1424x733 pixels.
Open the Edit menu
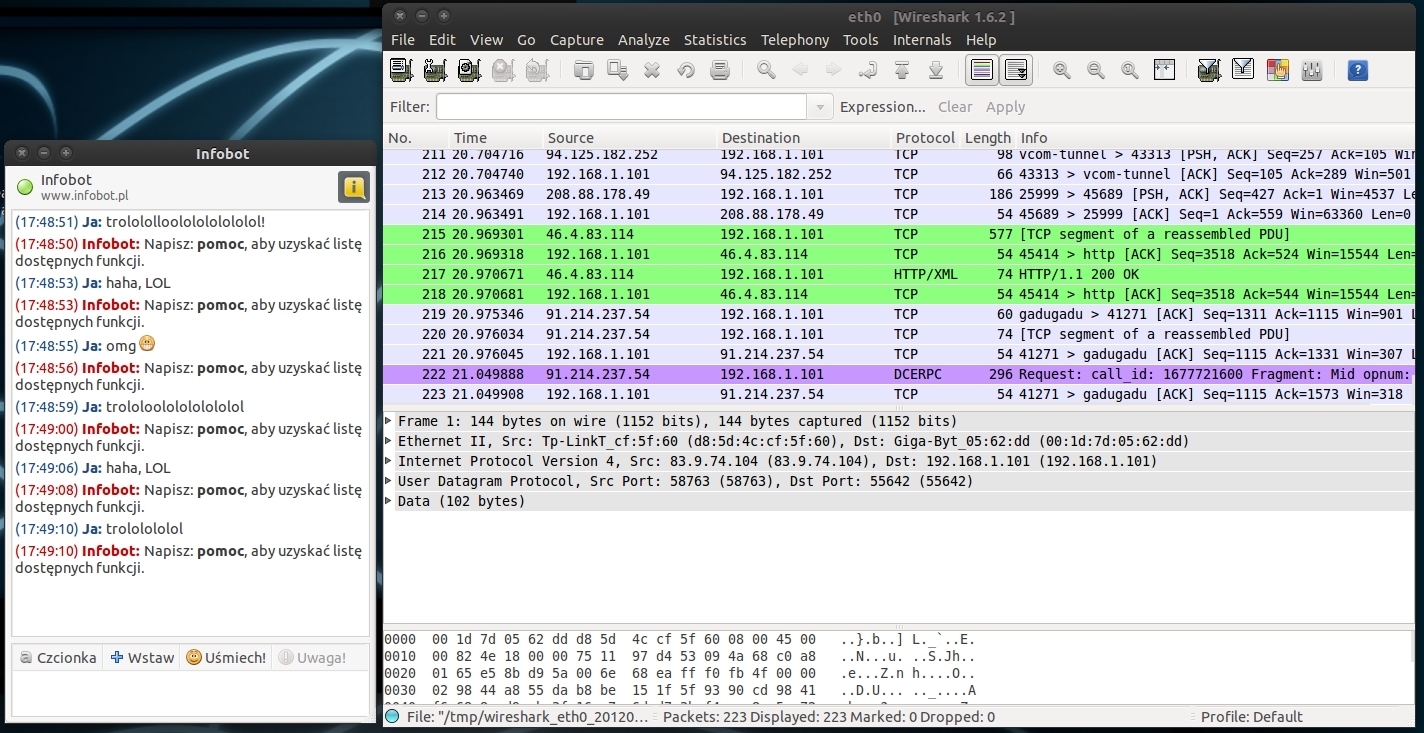(442, 40)
